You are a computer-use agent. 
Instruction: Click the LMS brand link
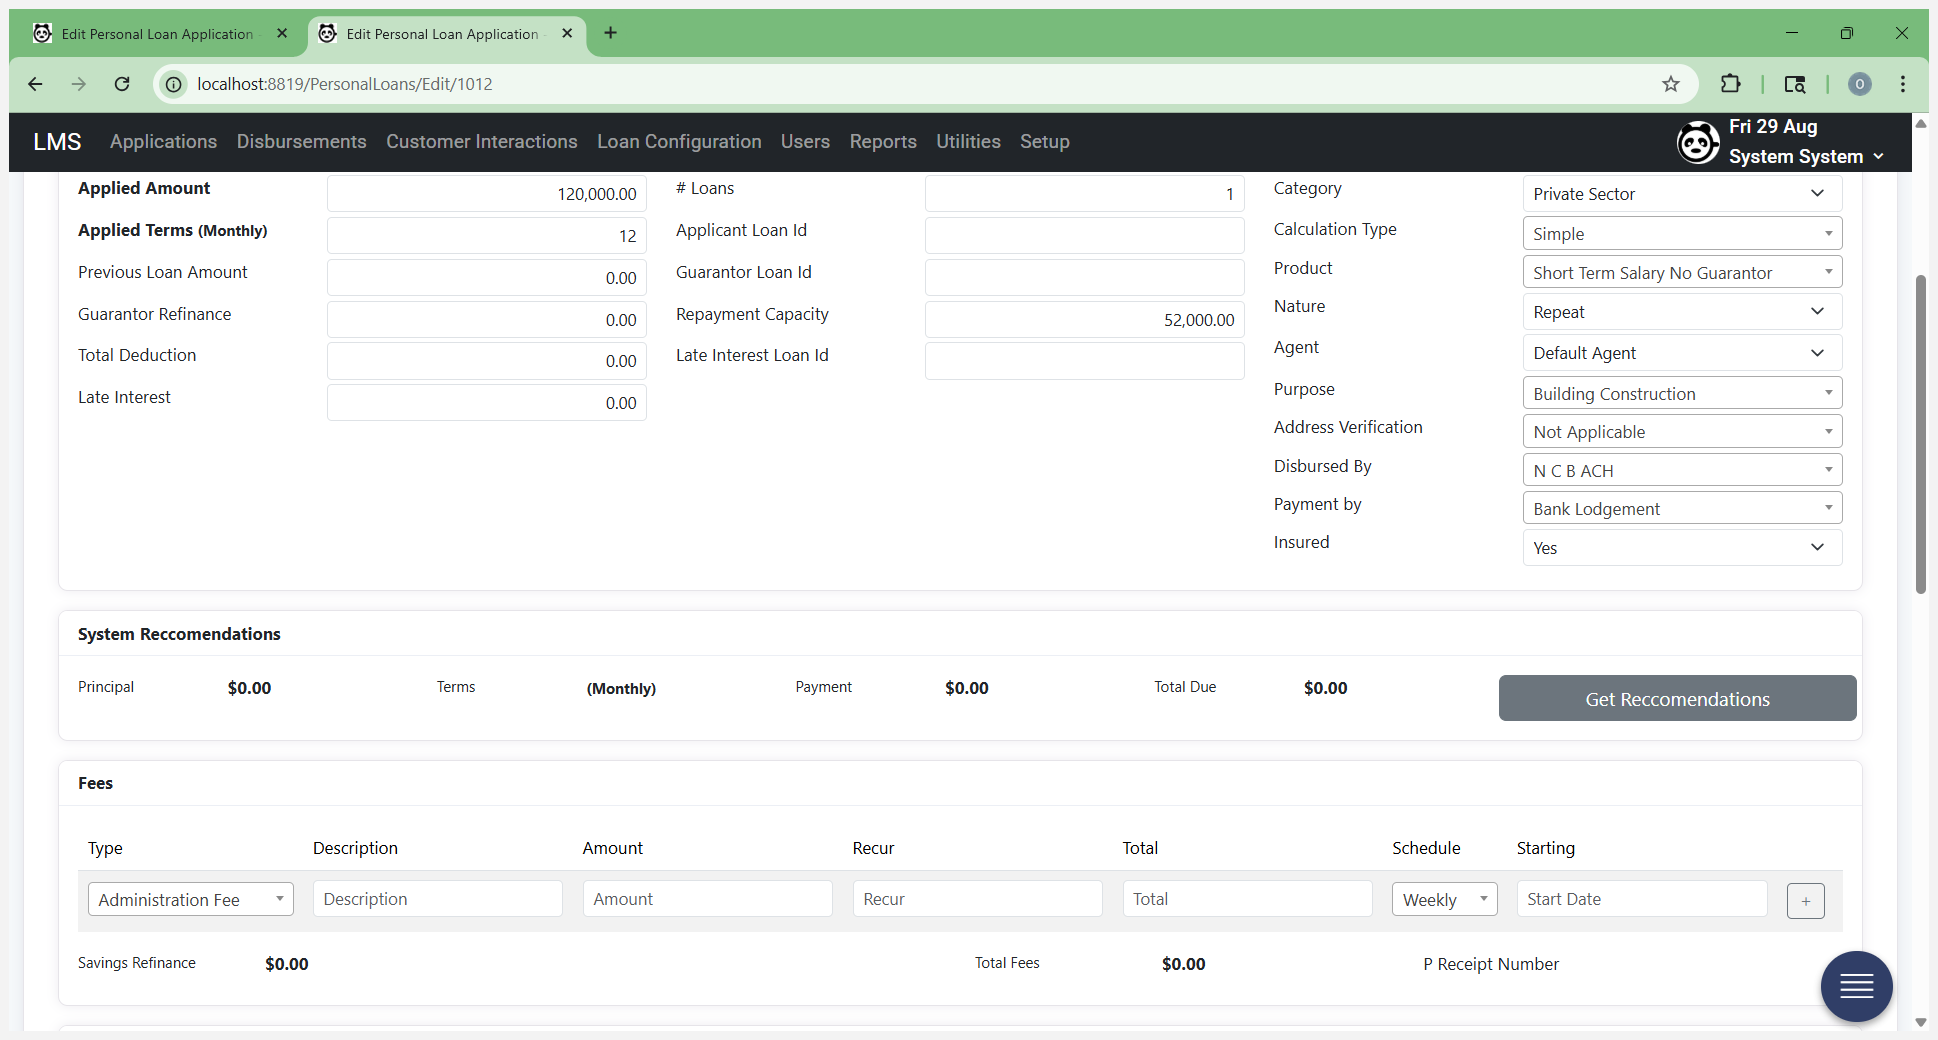57,142
